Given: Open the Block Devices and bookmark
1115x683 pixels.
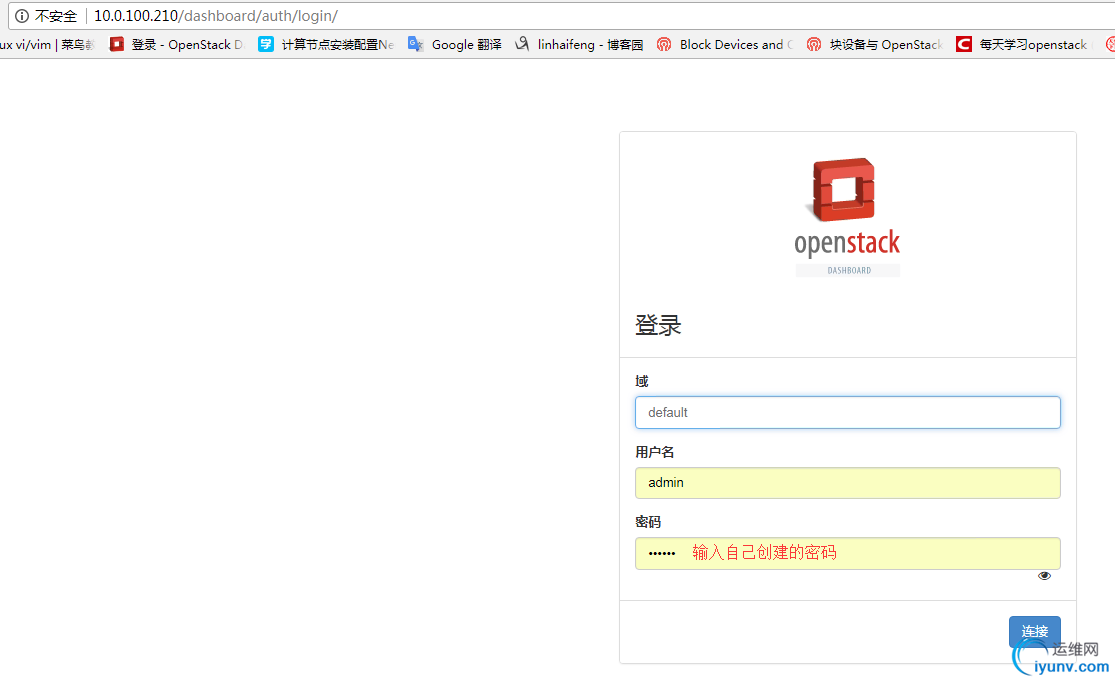Looking at the screenshot, I should point(736,45).
